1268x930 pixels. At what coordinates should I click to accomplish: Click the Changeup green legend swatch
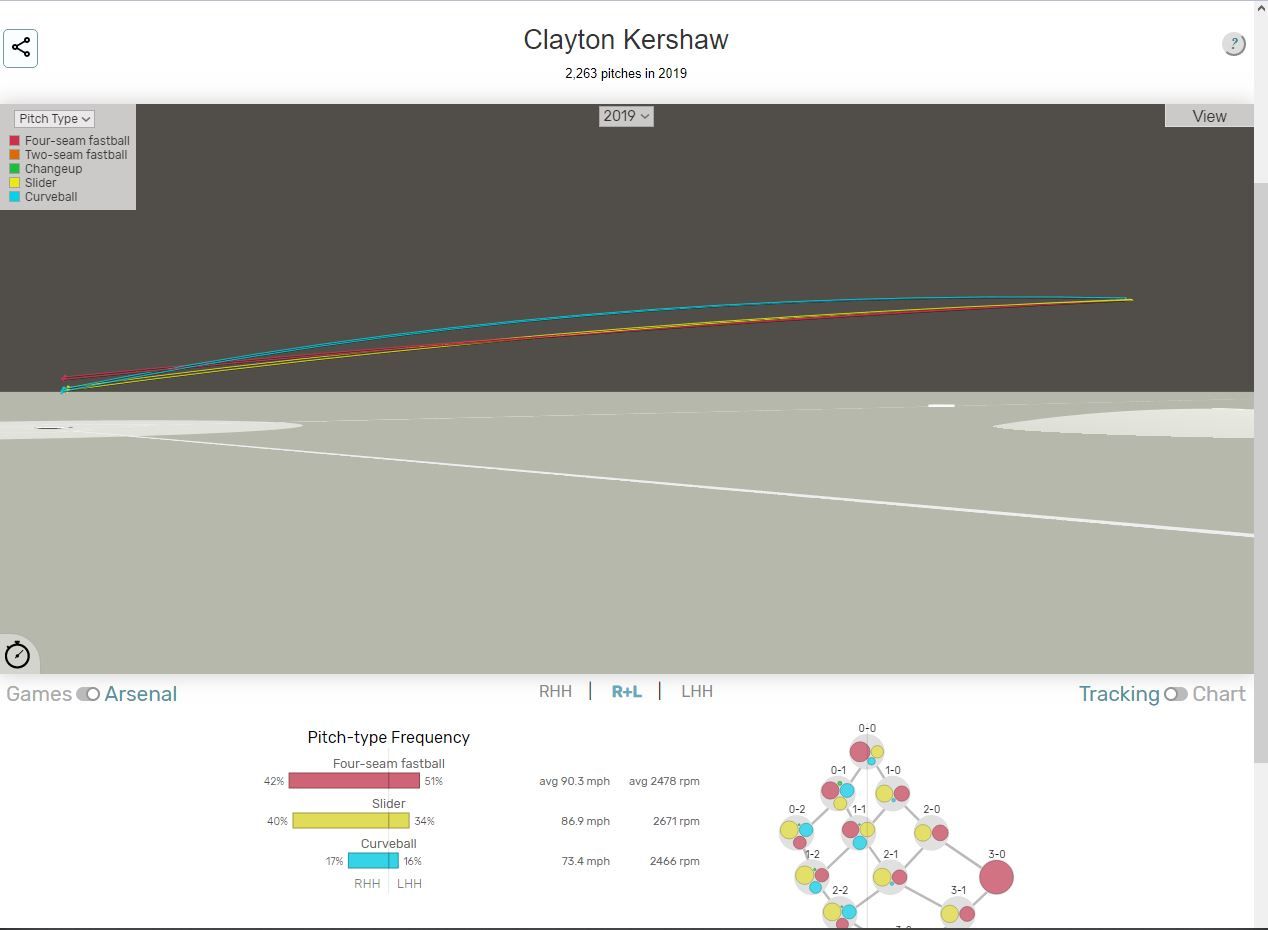15,169
